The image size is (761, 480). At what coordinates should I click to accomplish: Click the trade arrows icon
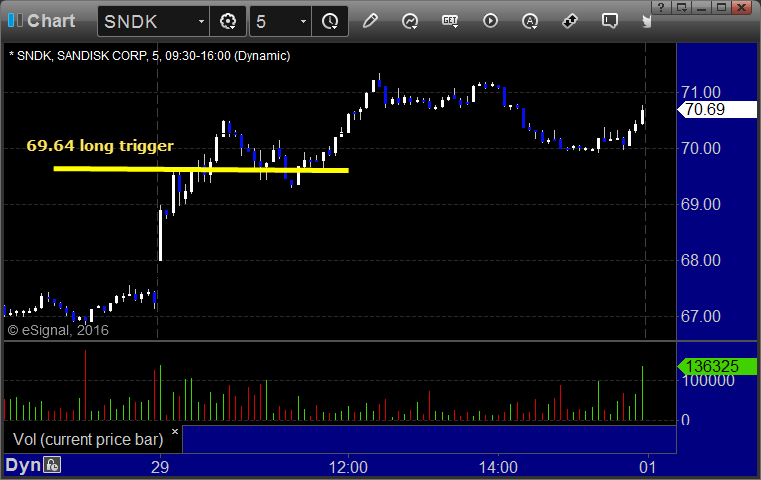point(570,21)
